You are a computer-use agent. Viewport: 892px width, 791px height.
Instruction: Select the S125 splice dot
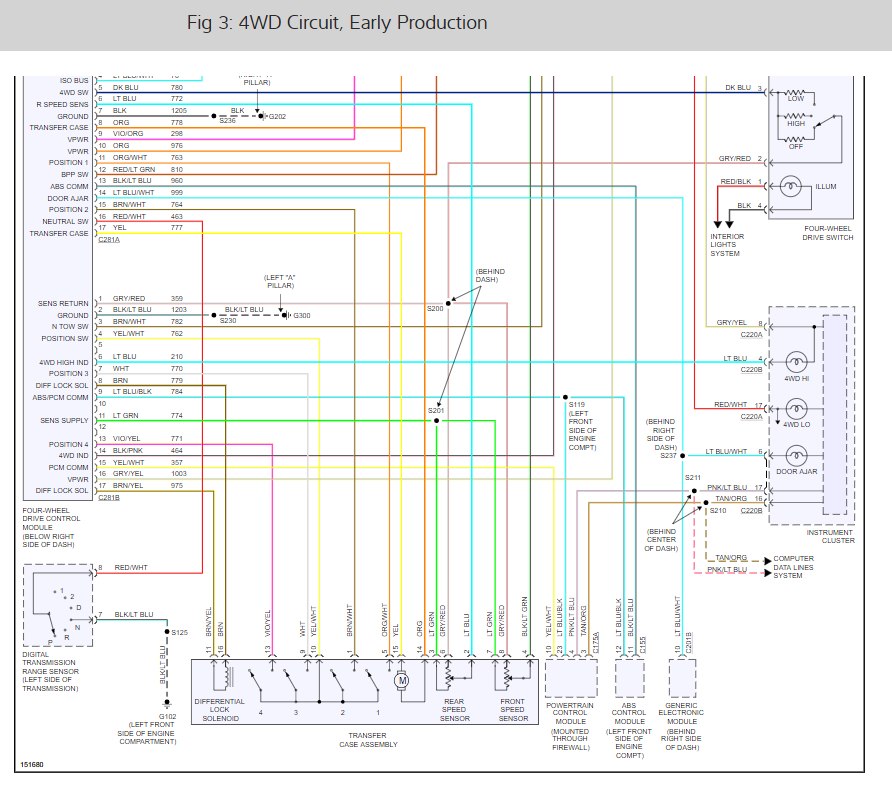click(x=167, y=632)
